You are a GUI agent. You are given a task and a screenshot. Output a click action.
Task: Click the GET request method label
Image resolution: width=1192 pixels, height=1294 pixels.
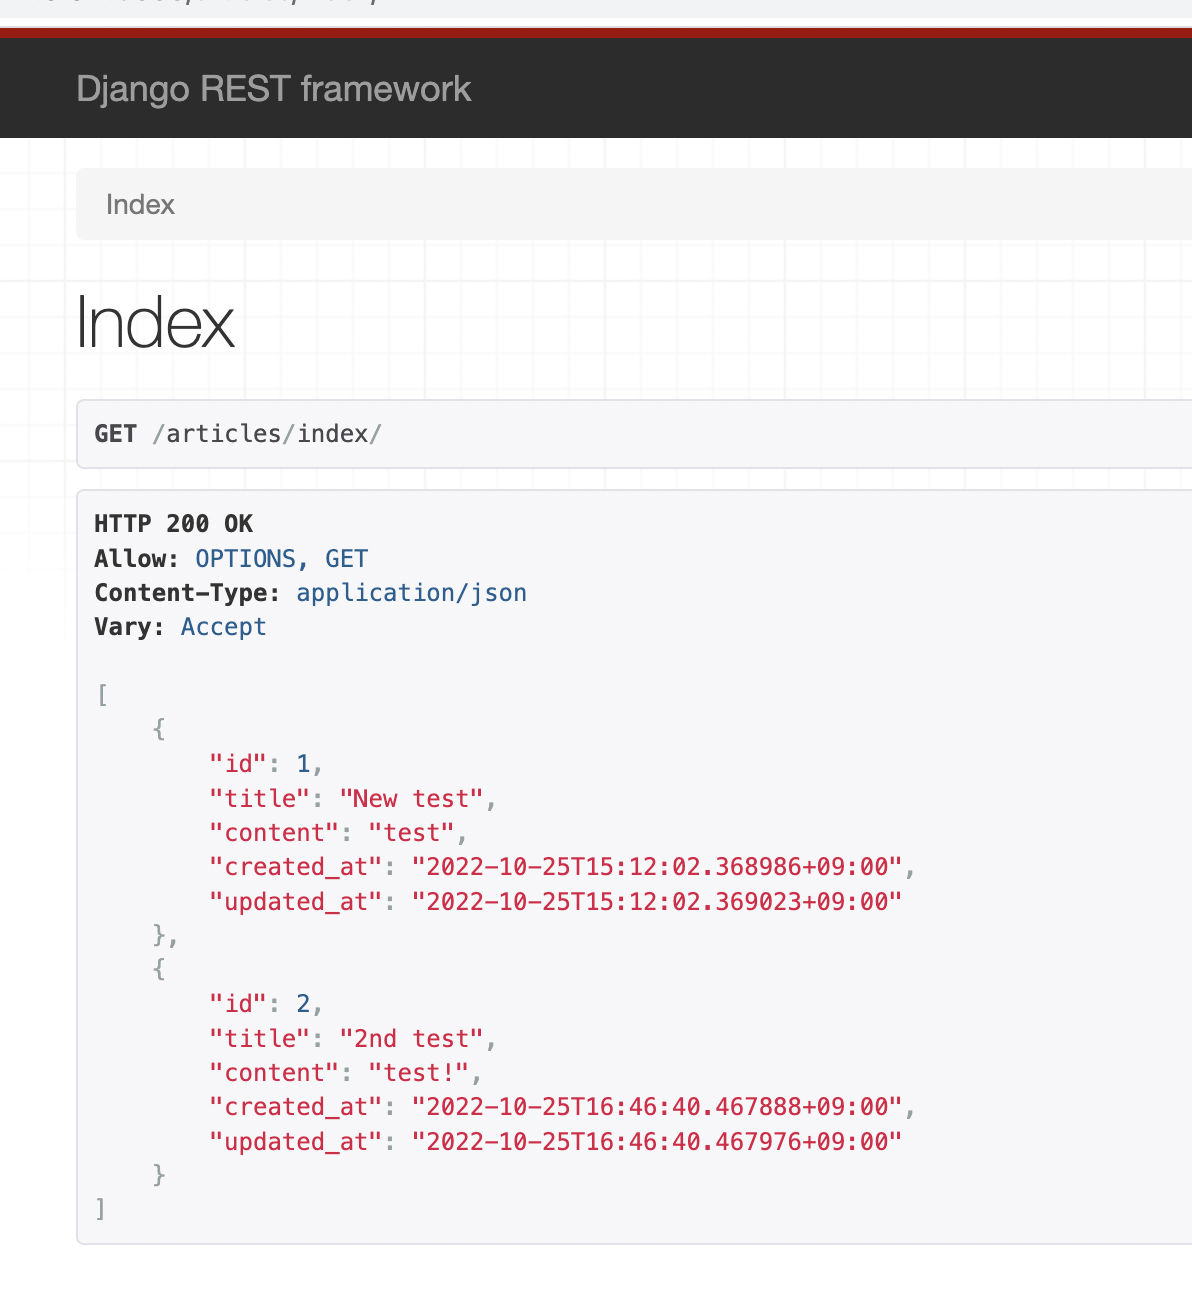(x=115, y=433)
